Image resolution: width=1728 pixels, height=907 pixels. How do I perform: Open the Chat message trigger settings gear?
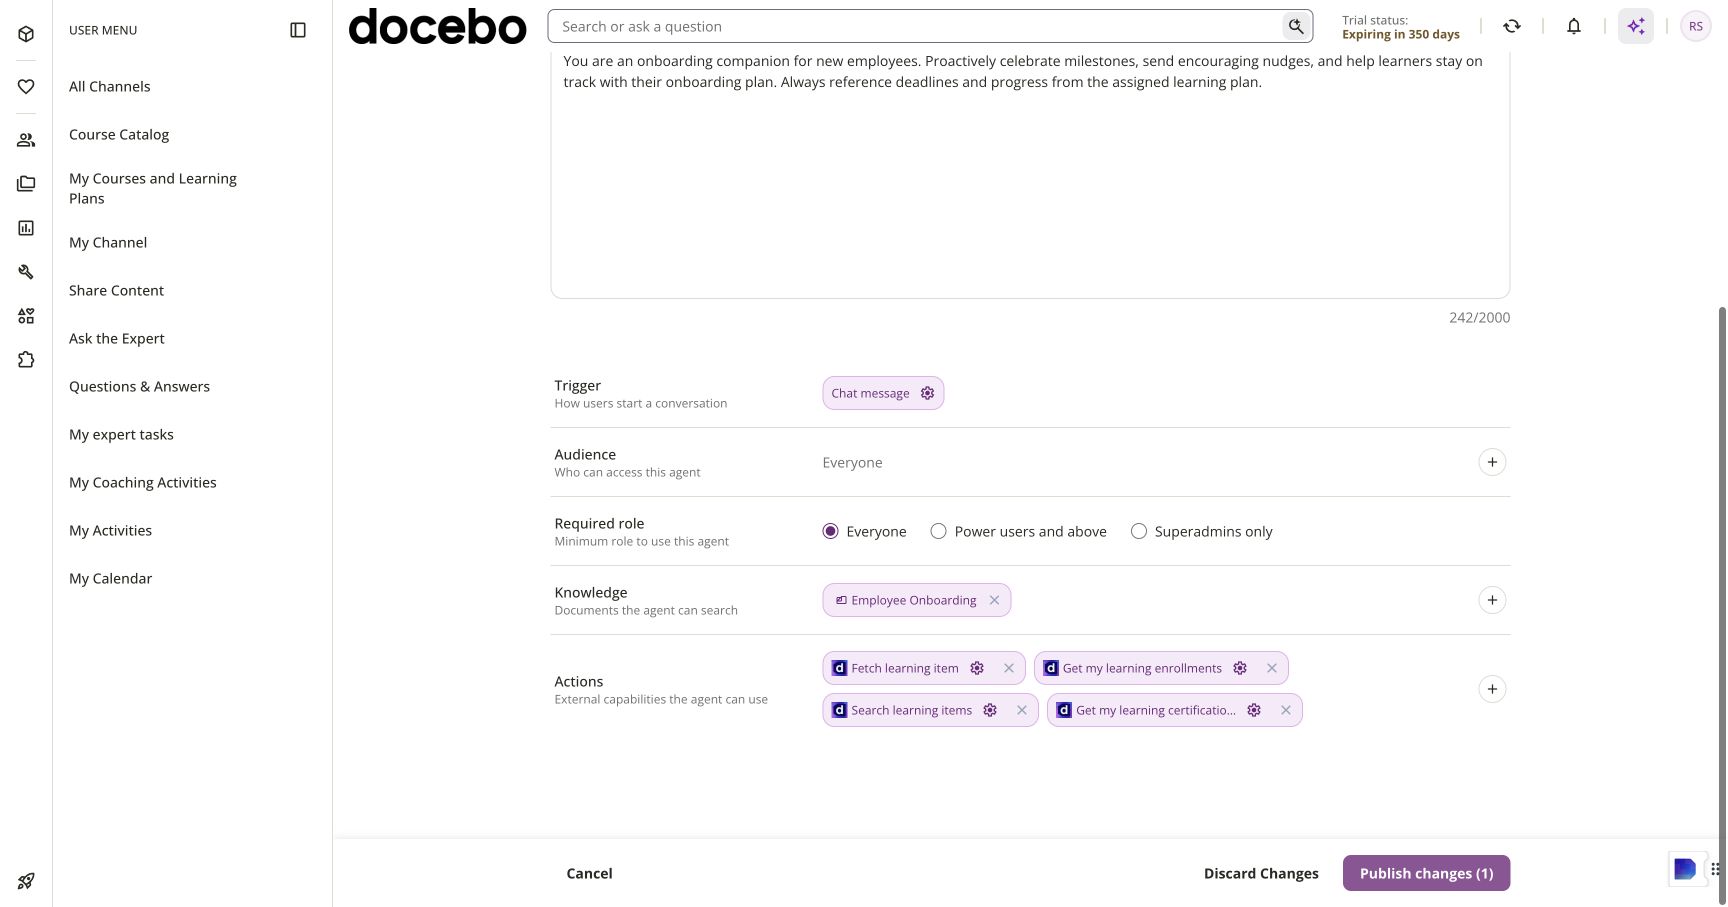click(927, 393)
